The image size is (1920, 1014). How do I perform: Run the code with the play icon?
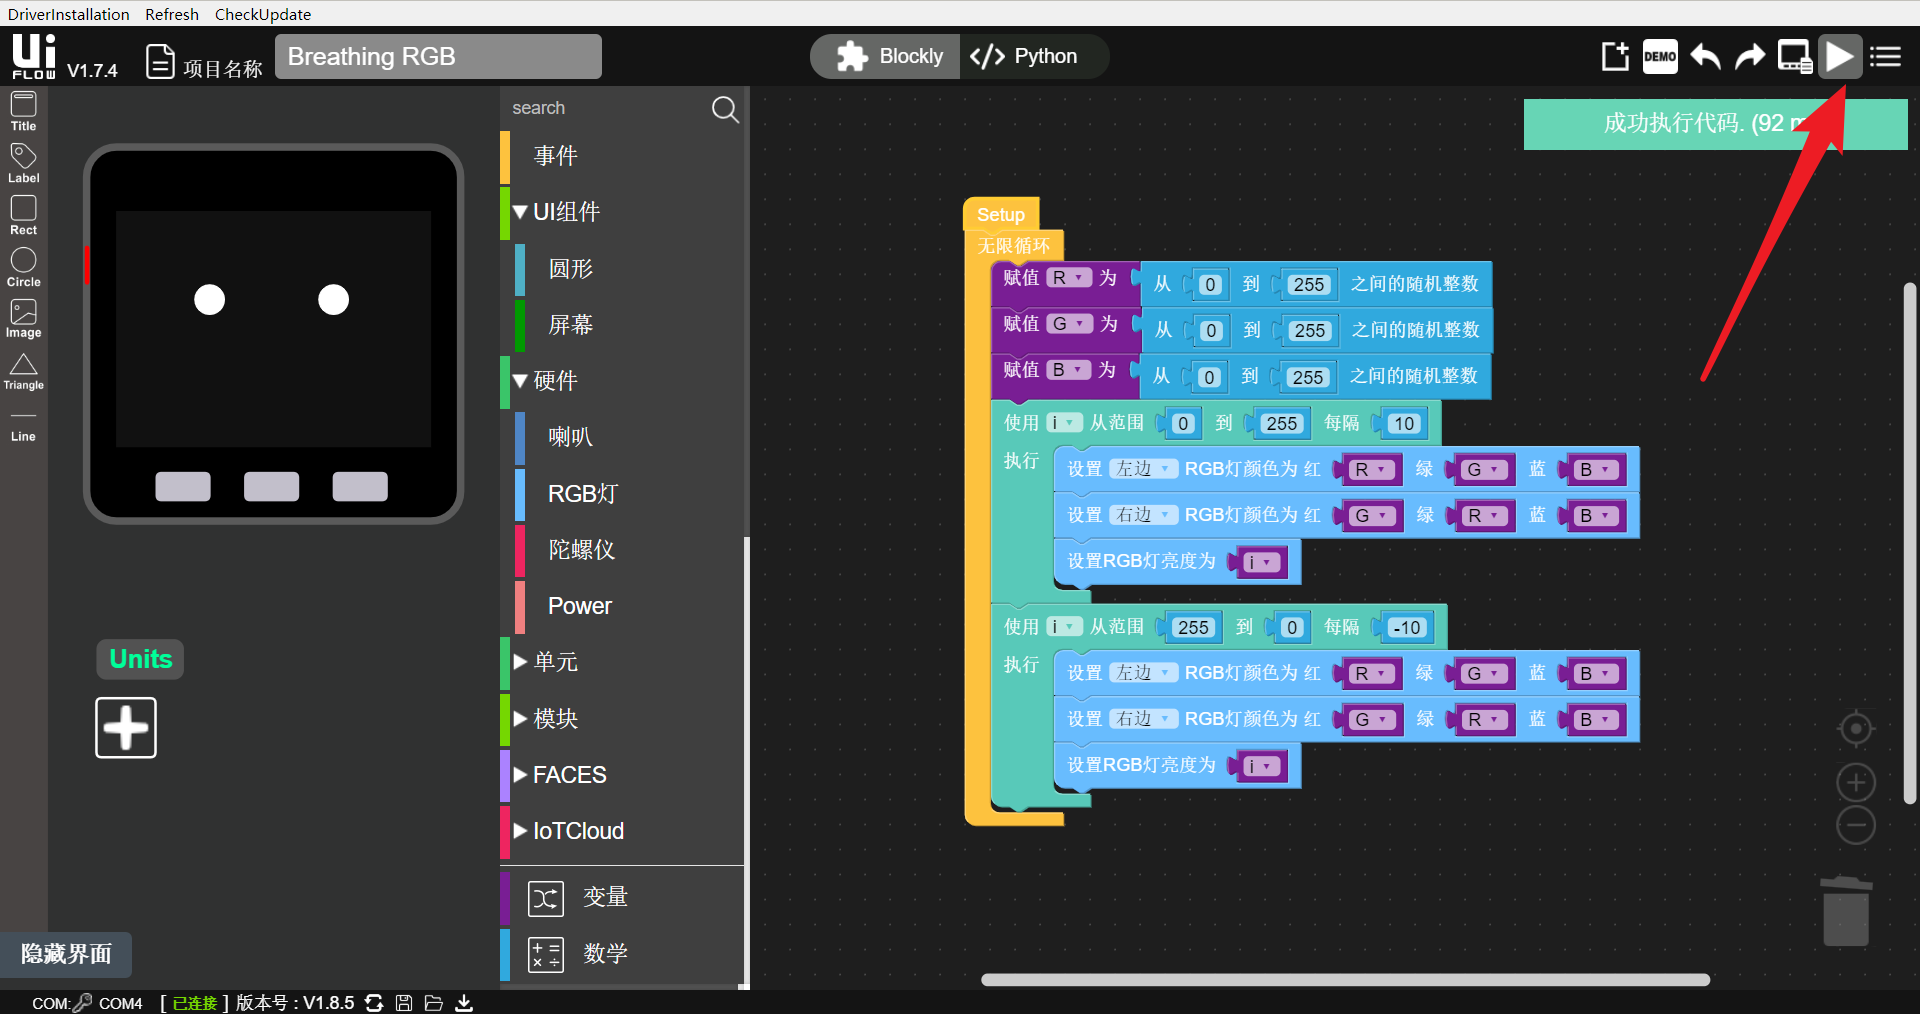coord(1840,56)
